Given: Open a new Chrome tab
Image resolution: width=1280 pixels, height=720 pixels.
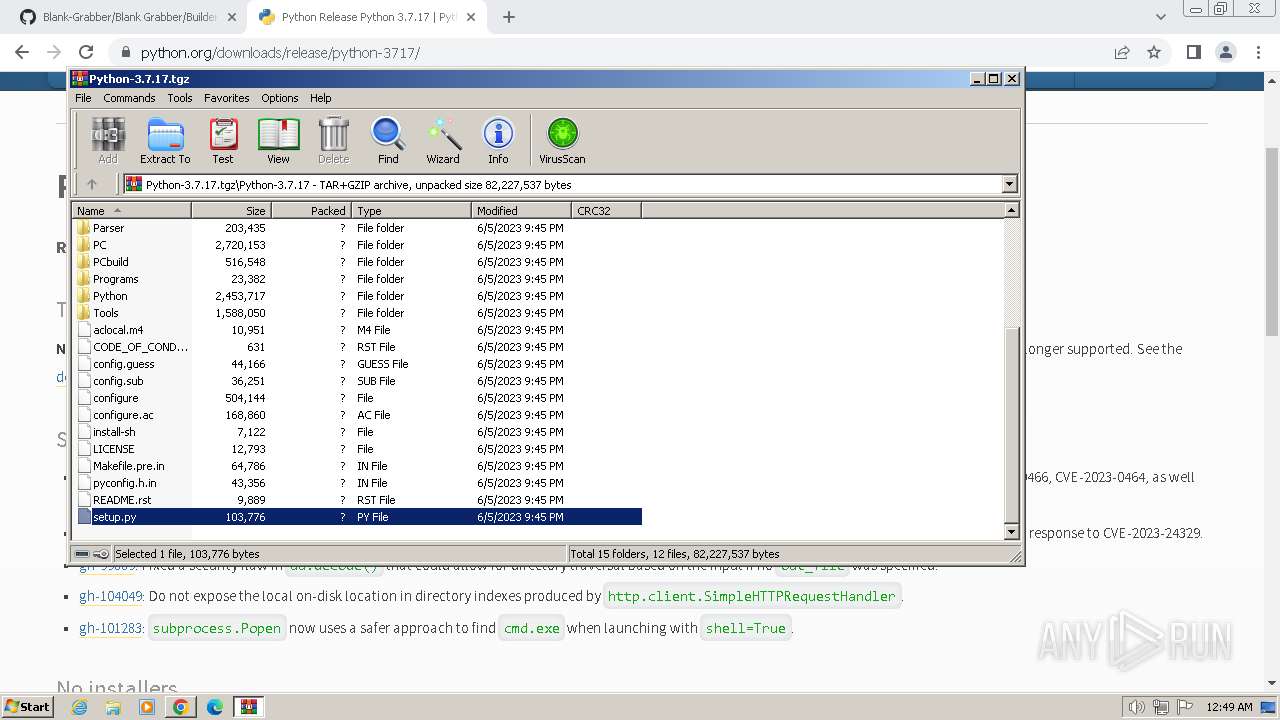Looking at the screenshot, I should (509, 17).
